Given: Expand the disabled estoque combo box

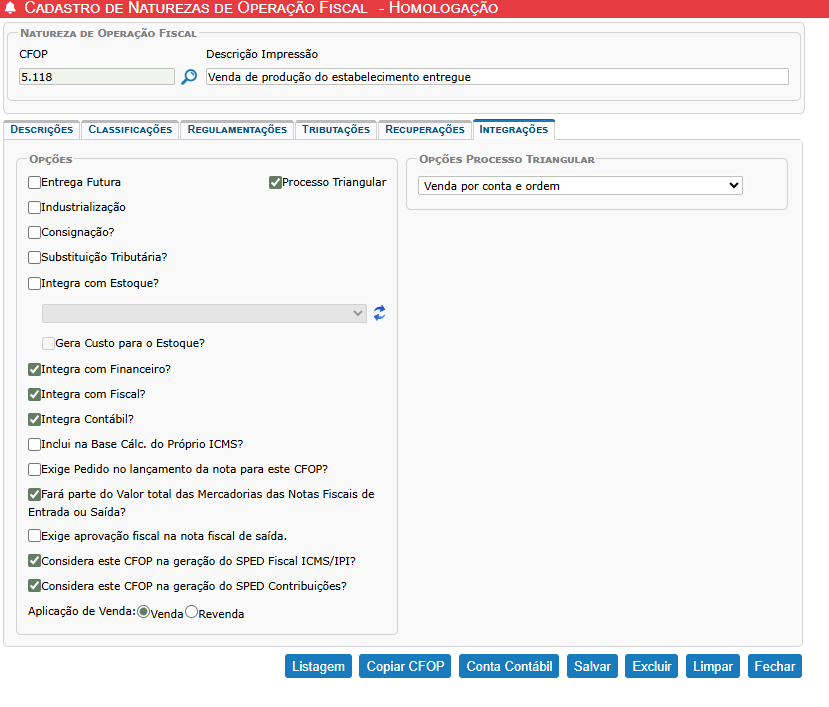Looking at the screenshot, I should (204, 313).
